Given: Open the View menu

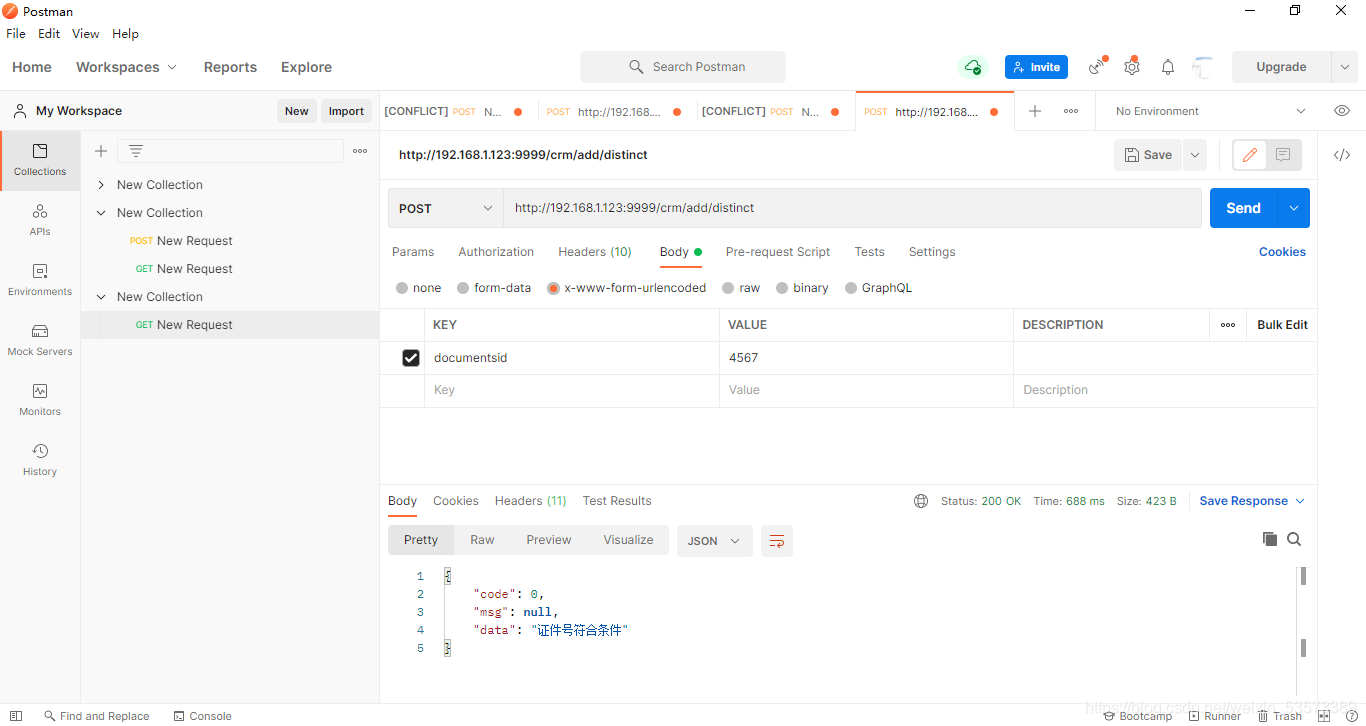Looking at the screenshot, I should 86,33.
